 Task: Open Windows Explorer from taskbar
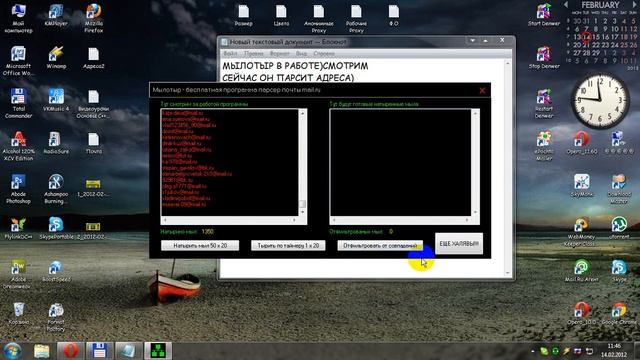click(41, 351)
